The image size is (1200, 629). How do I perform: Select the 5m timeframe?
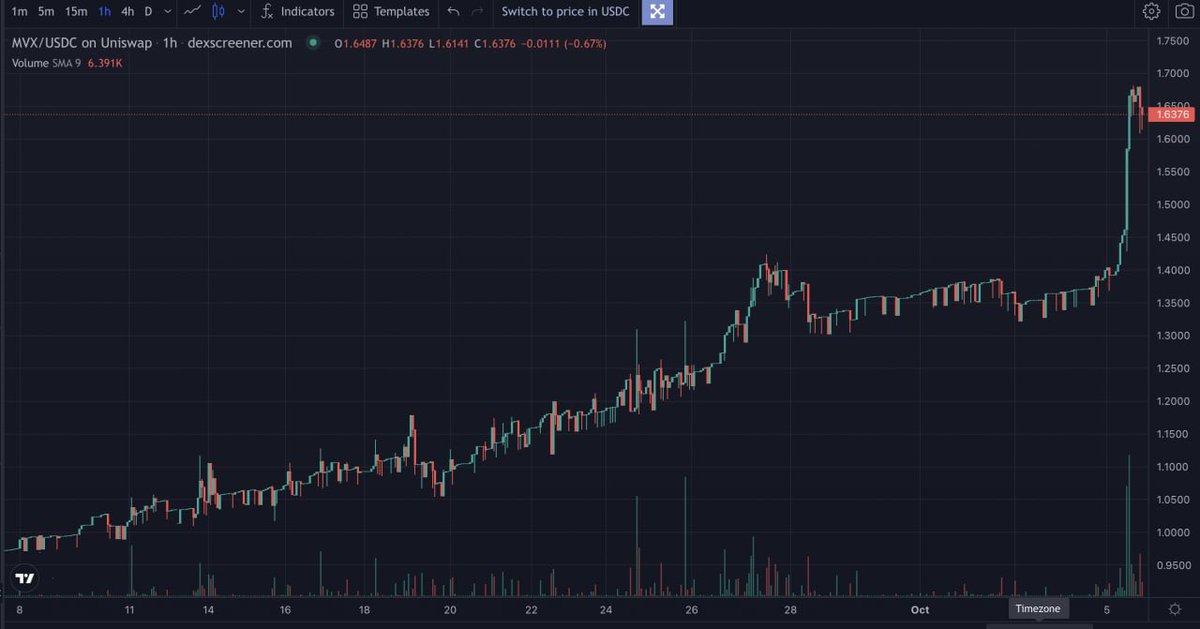tap(46, 12)
